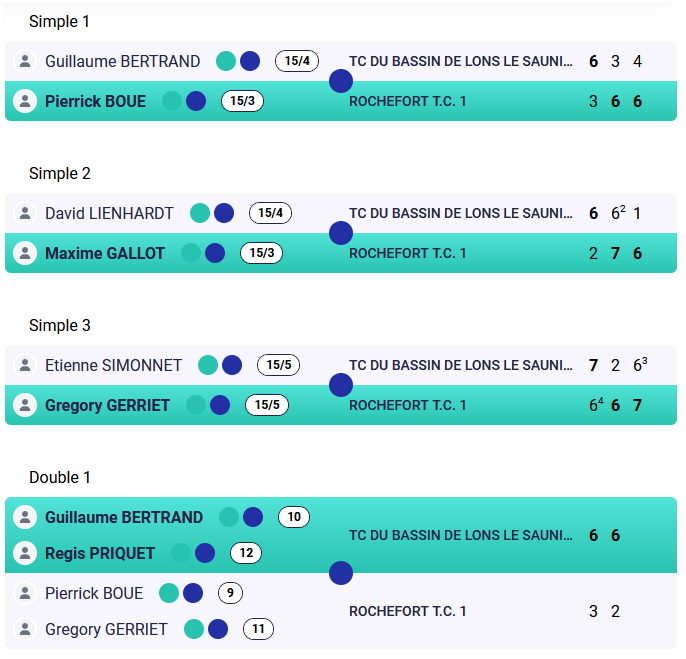The height and width of the screenshot is (659, 686).
Task: Open Maxime GALLOT's player name link
Action: tap(105, 253)
